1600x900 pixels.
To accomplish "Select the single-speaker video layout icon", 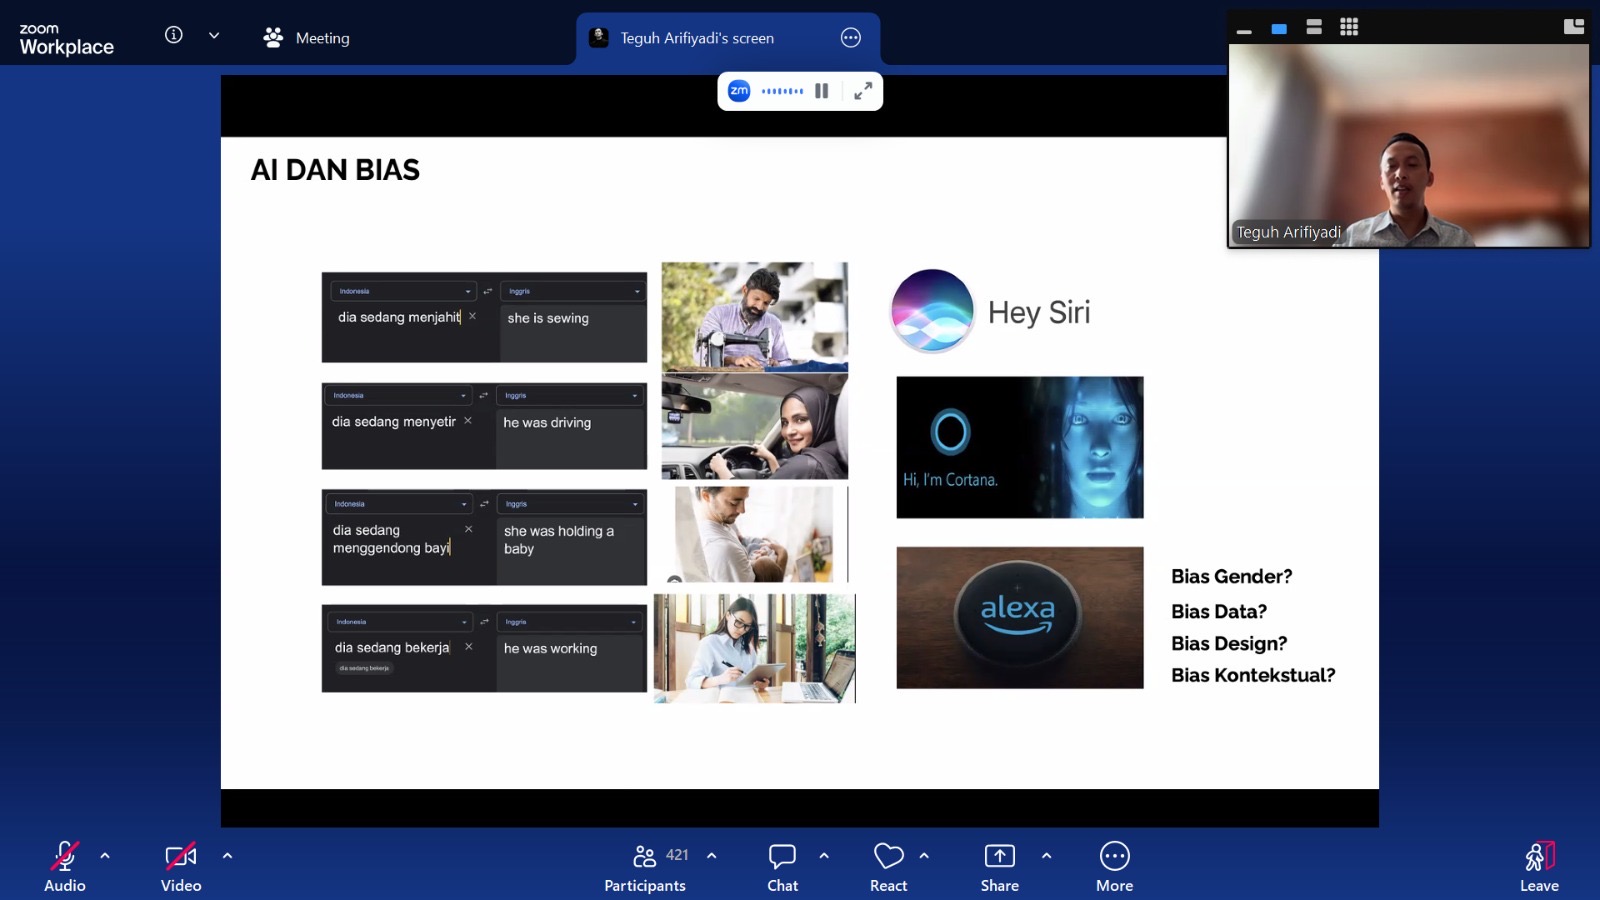I will pyautogui.click(x=1279, y=29).
